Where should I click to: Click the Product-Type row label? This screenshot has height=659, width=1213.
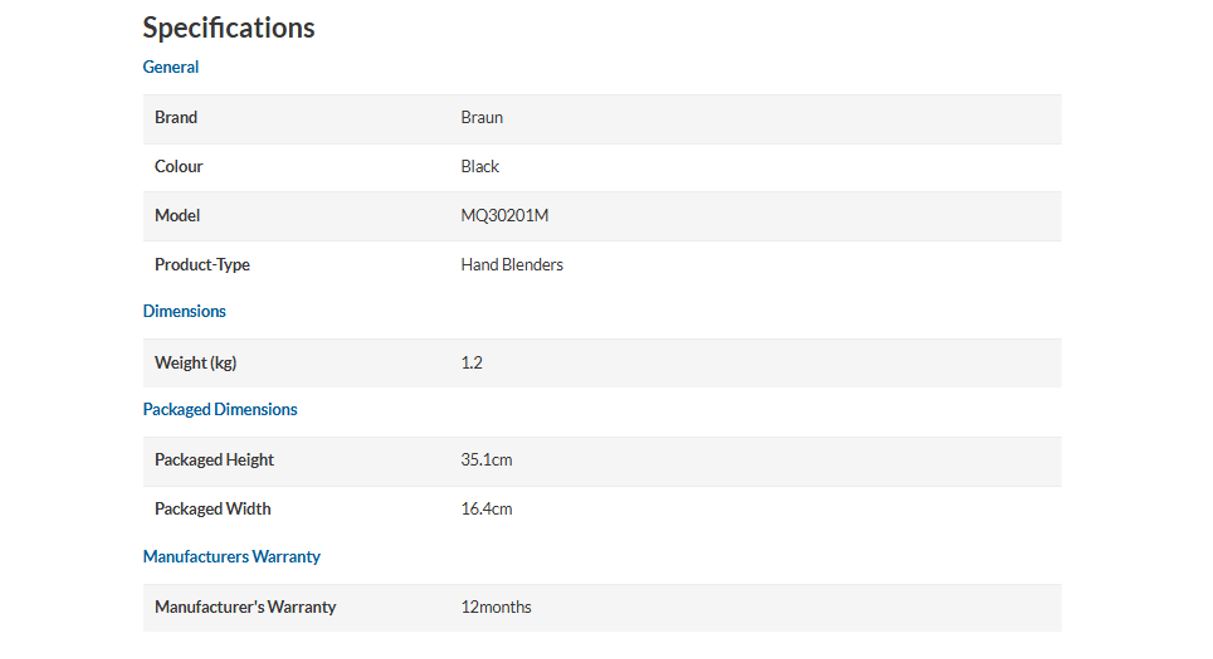pos(202,264)
